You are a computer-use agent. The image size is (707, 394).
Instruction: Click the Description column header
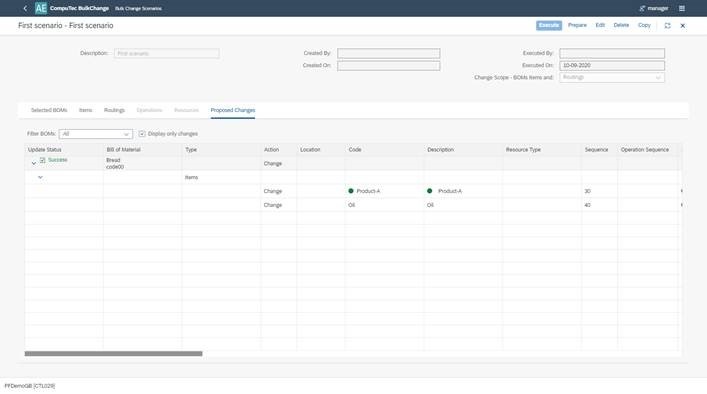463,150
